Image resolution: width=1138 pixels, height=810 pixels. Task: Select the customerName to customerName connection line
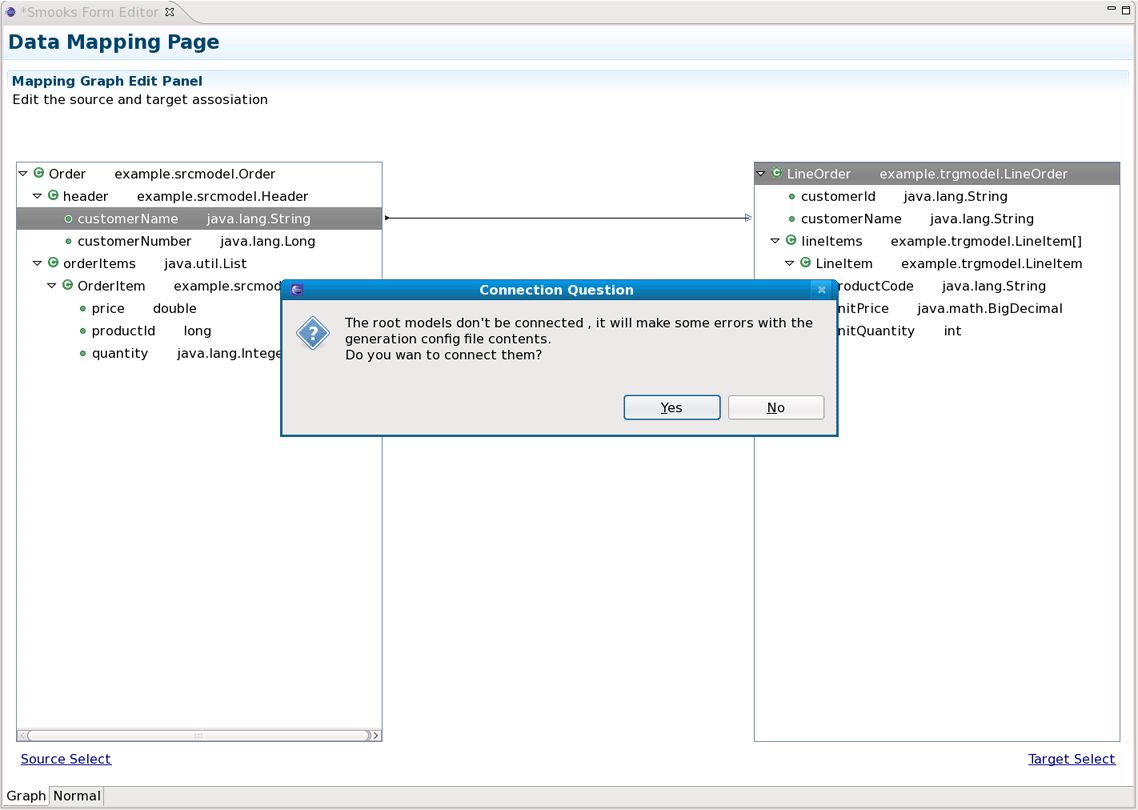tap(568, 218)
